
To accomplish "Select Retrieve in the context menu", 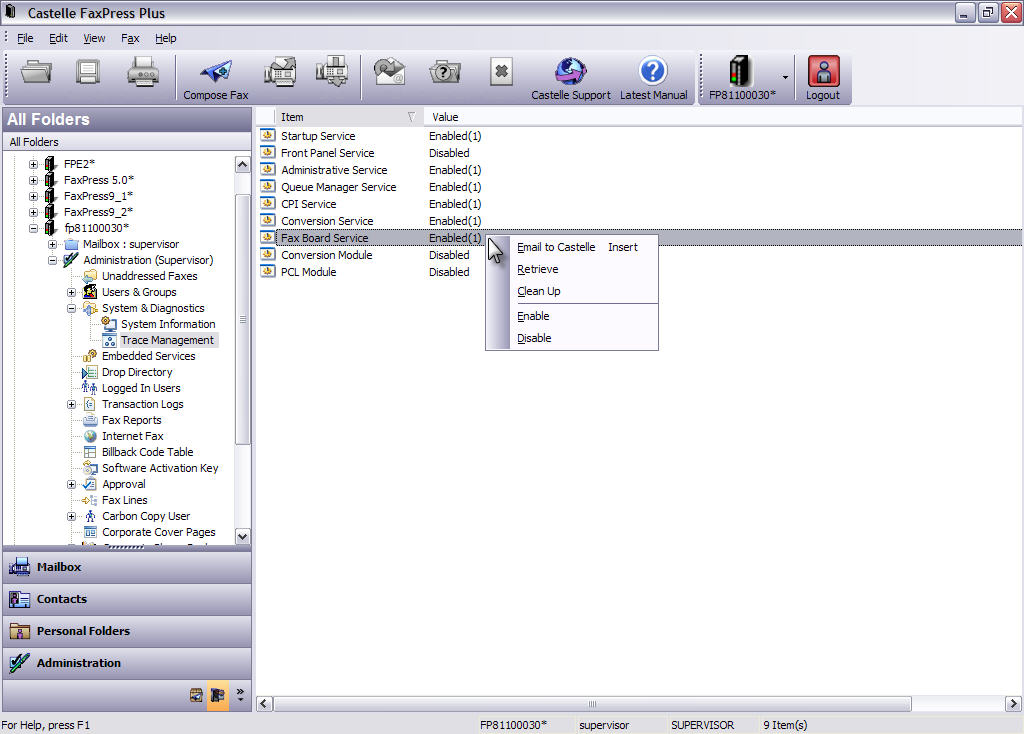I will point(537,269).
